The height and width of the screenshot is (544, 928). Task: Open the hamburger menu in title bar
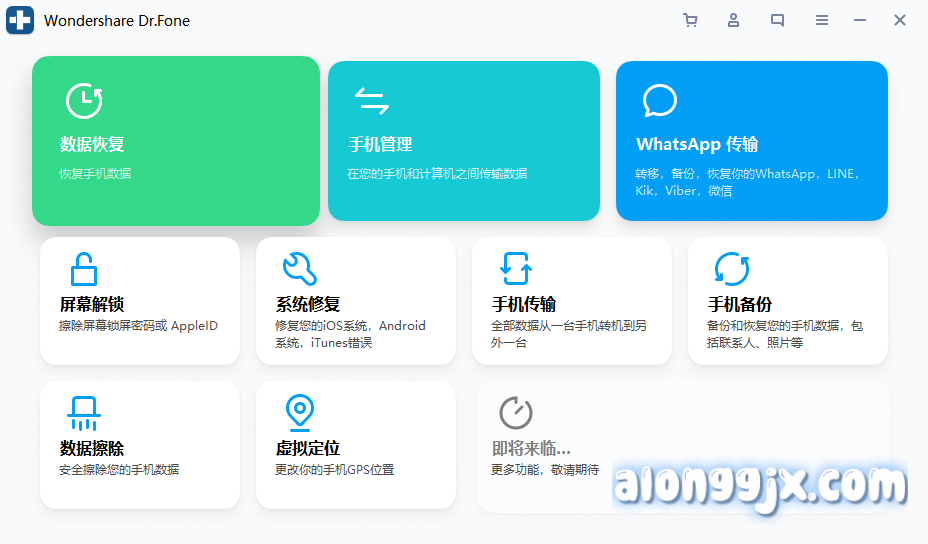(821, 20)
